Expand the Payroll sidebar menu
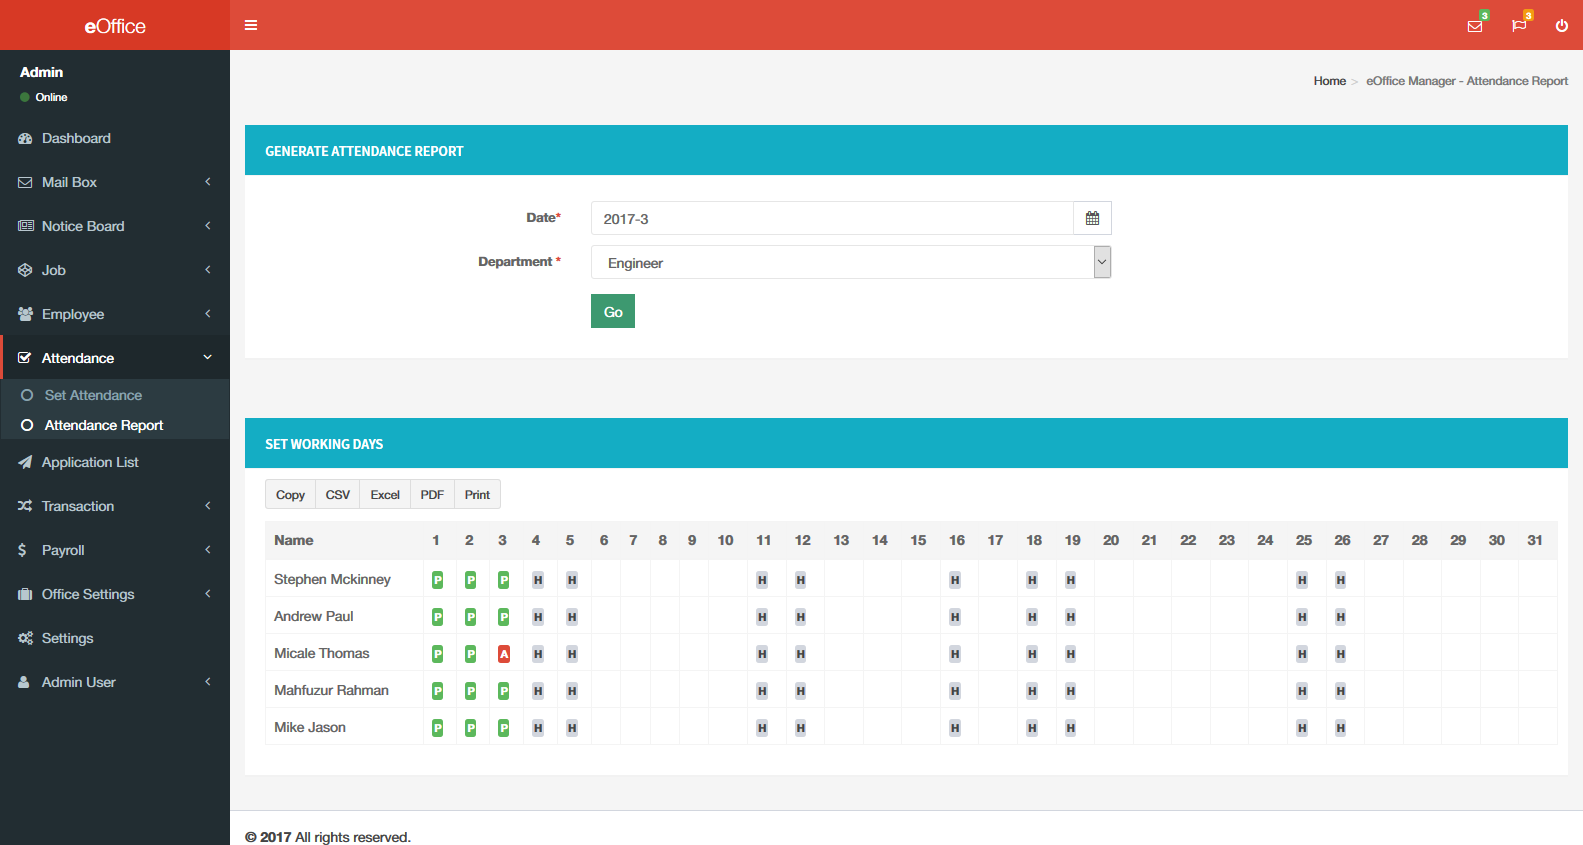Image resolution: width=1583 pixels, height=845 pixels. pos(114,550)
